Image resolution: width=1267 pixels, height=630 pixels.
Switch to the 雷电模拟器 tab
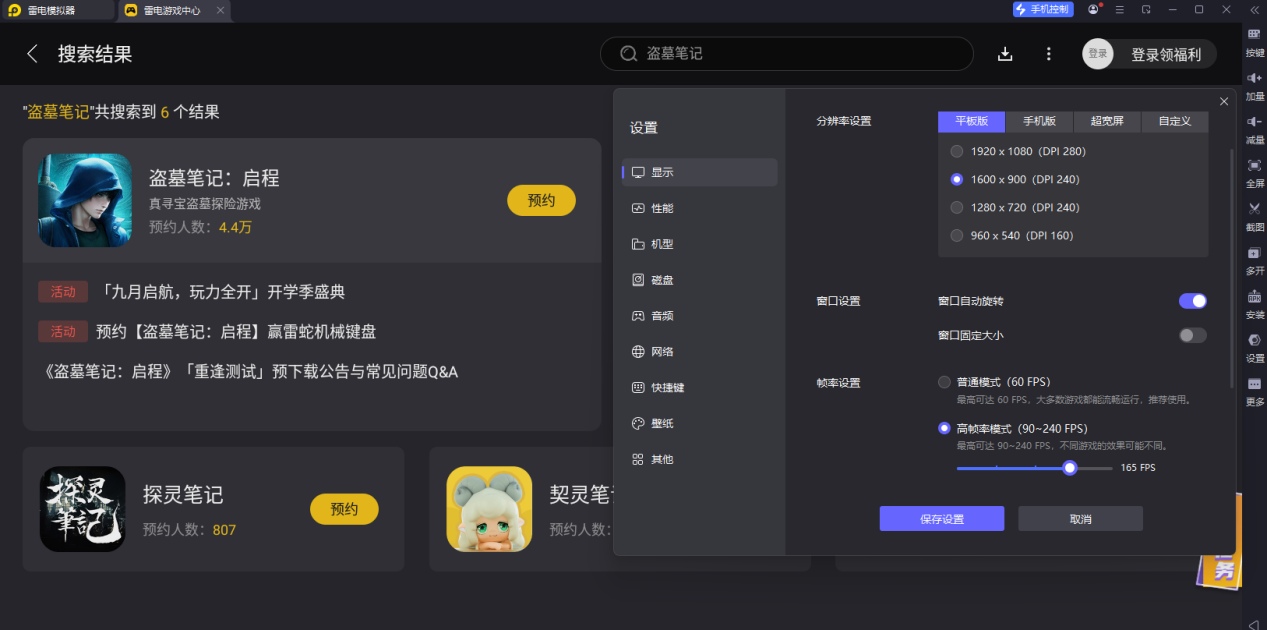point(58,10)
